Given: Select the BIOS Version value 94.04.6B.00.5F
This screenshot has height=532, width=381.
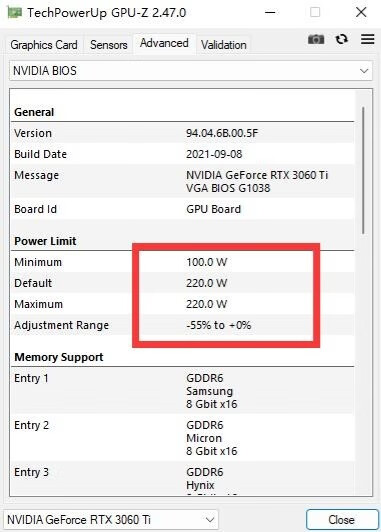Looking at the screenshot, I should click(222, 133).
